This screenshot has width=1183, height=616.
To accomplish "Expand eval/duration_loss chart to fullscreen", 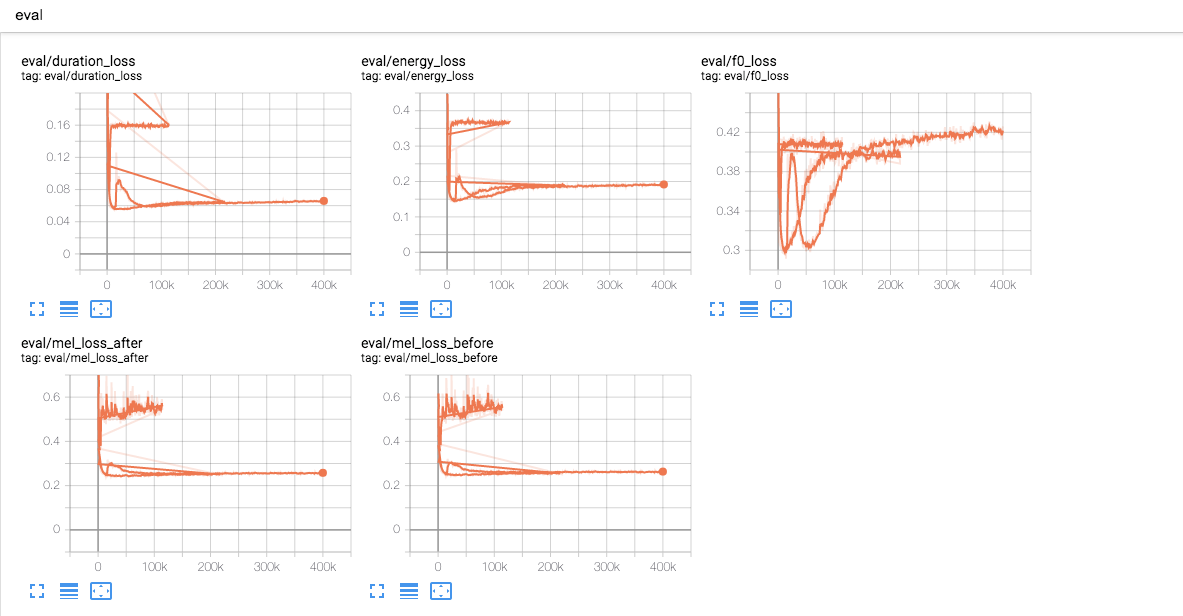I will (37, 309).
